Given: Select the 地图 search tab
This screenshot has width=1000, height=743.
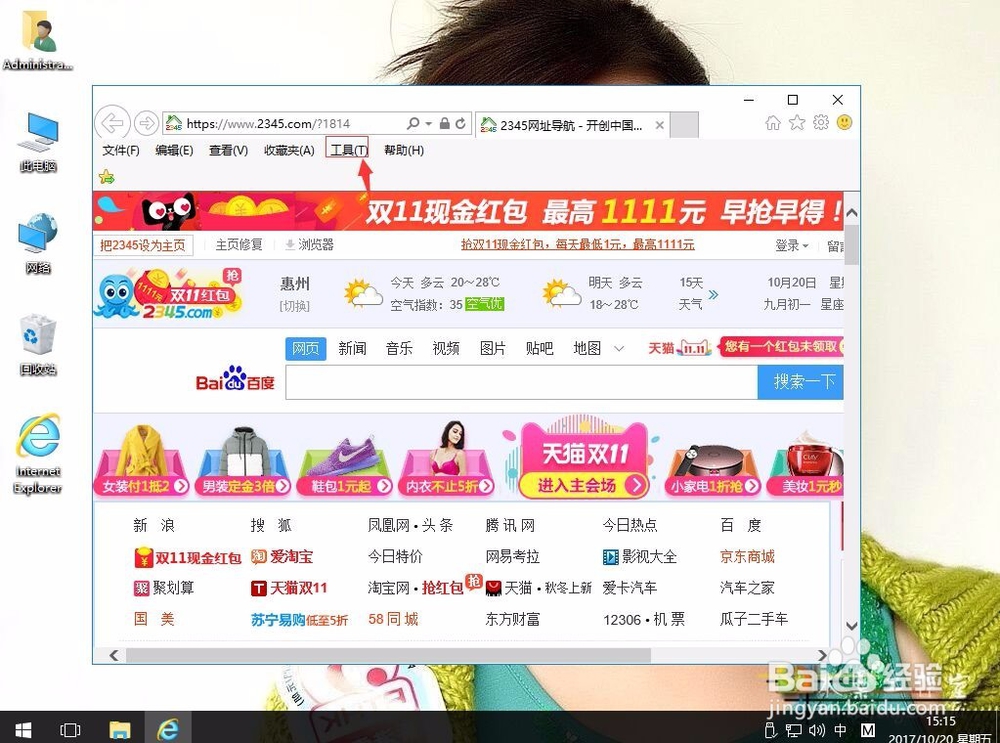Looking at the screenshot, I should click(x=587, y=348).
